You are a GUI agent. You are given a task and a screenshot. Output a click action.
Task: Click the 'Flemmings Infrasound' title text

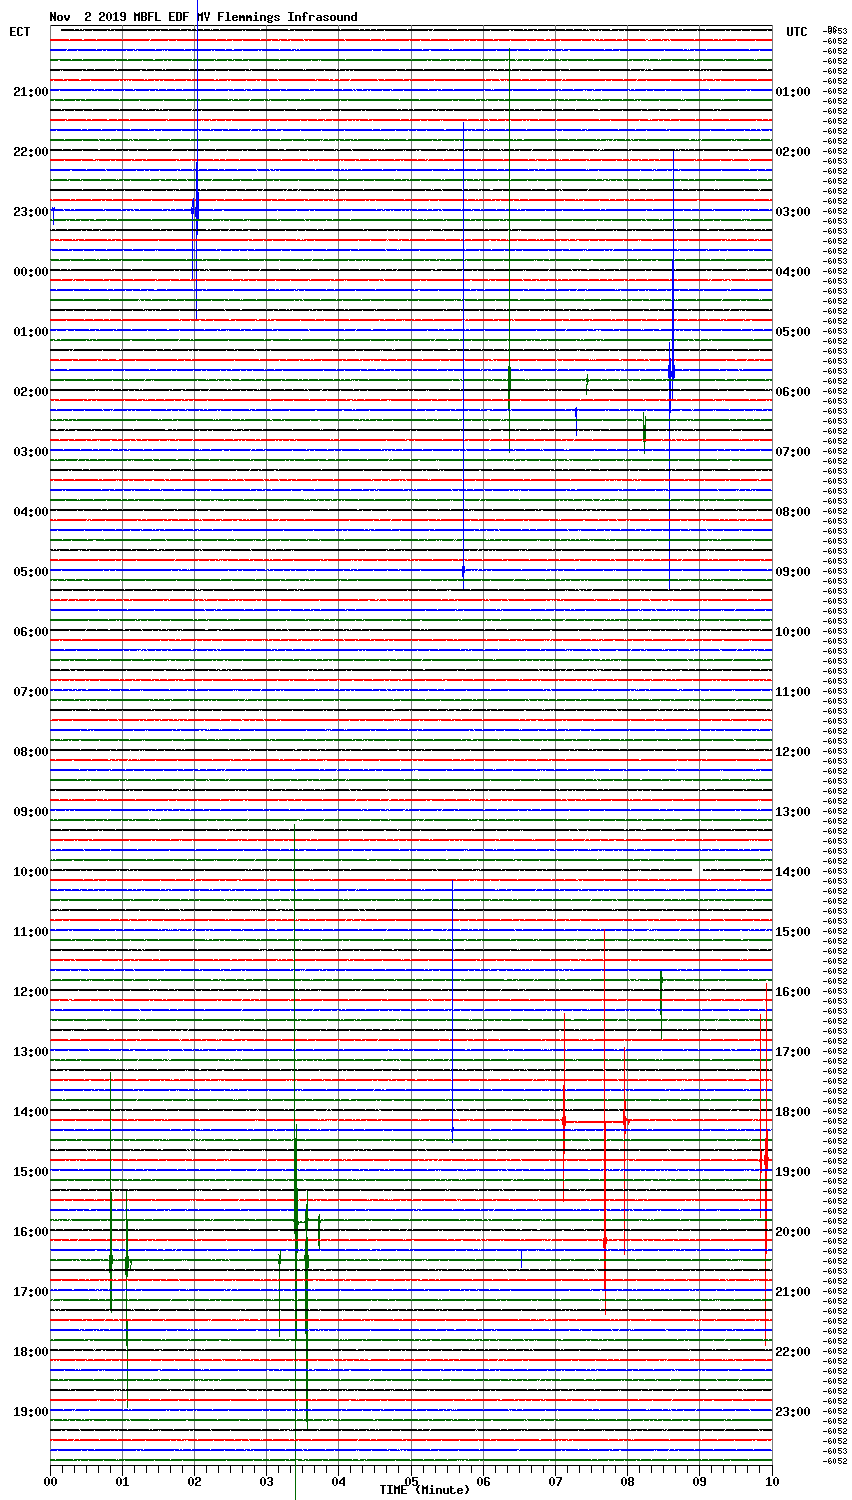tap(287, 17)
